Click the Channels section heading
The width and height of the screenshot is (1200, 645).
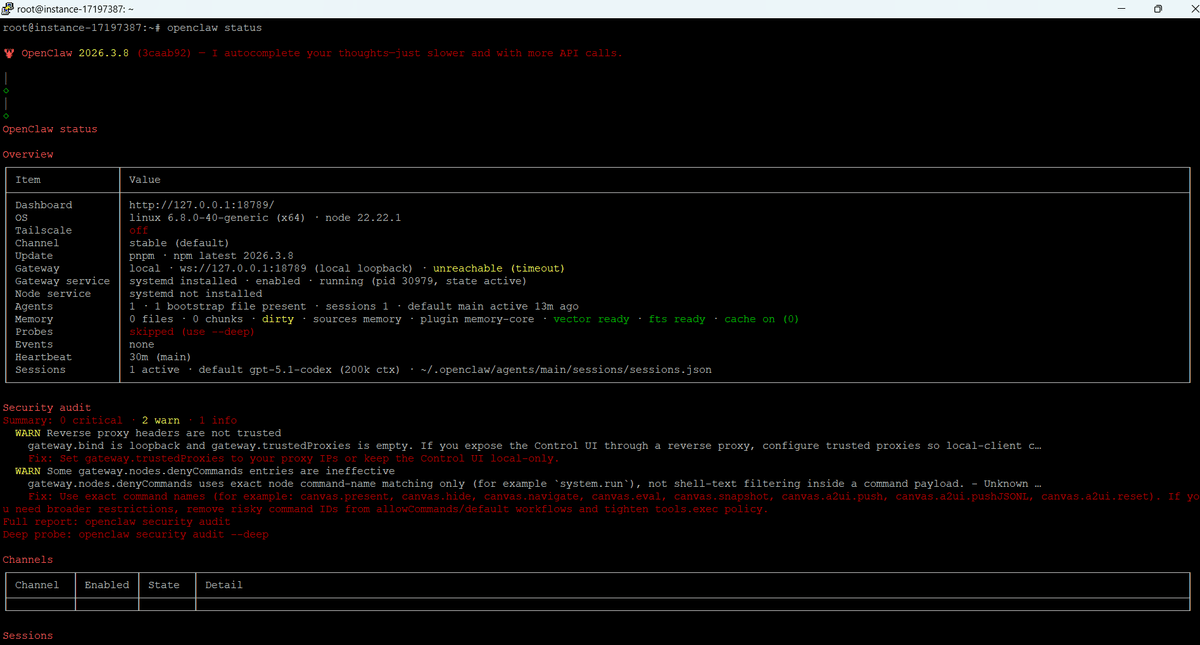coord(28,560)
